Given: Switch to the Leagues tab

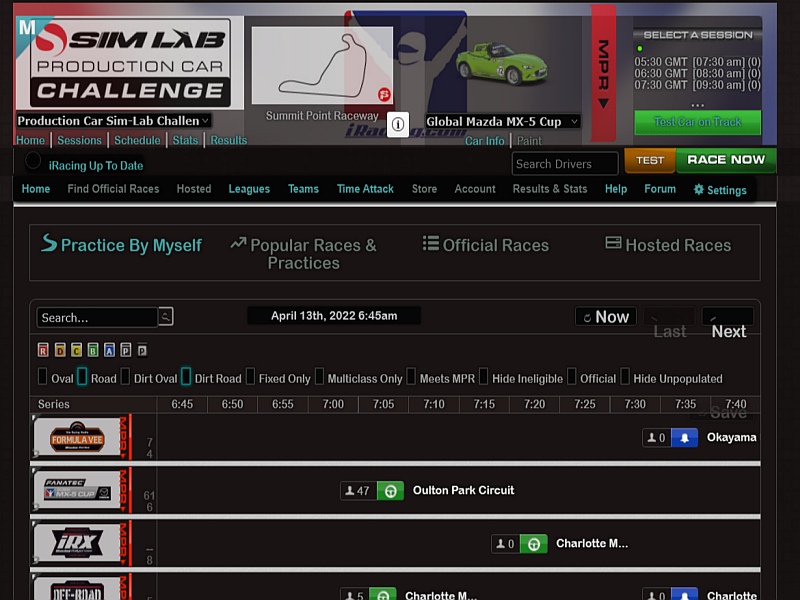Looking at the screenshot, I should point(249,189).
